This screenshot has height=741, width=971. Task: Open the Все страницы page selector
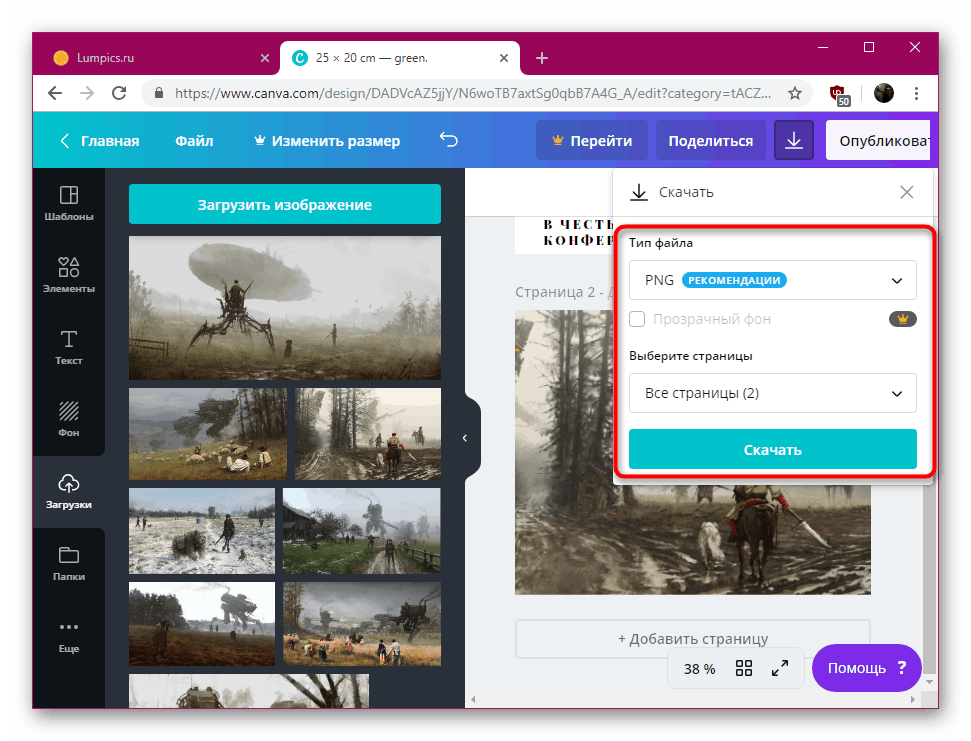click(772, 393)
